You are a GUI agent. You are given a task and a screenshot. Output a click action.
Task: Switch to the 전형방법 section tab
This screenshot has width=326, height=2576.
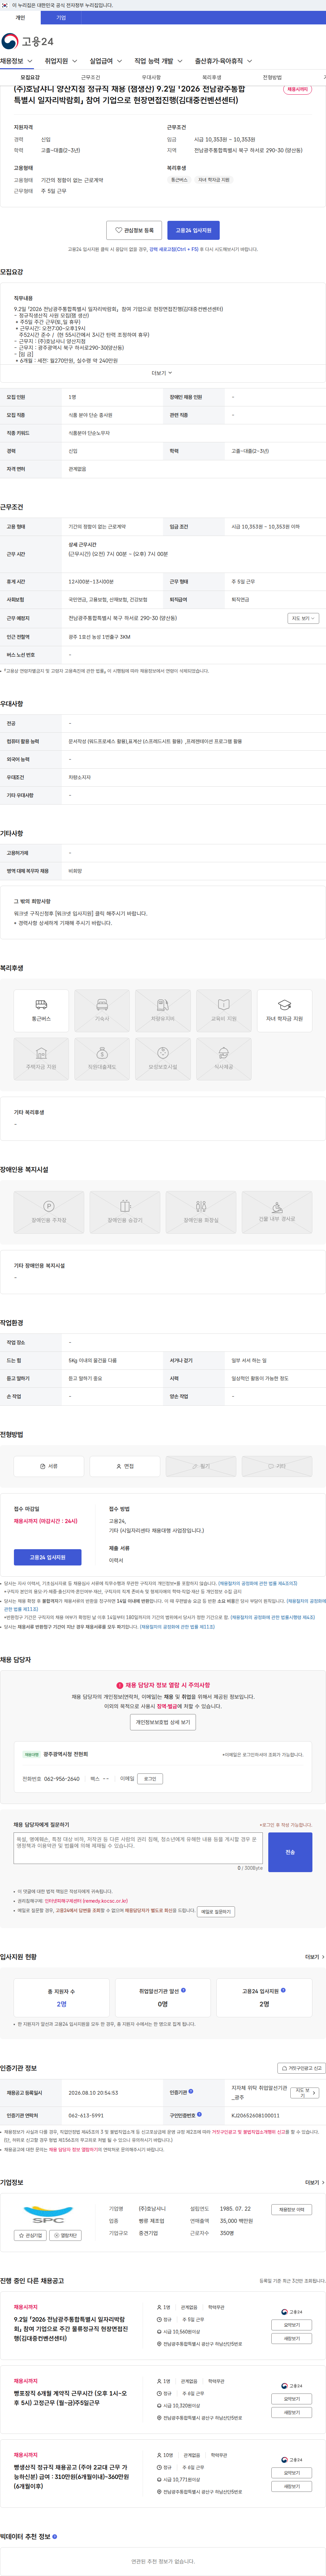pyautogui.click(x=272, y=77)
